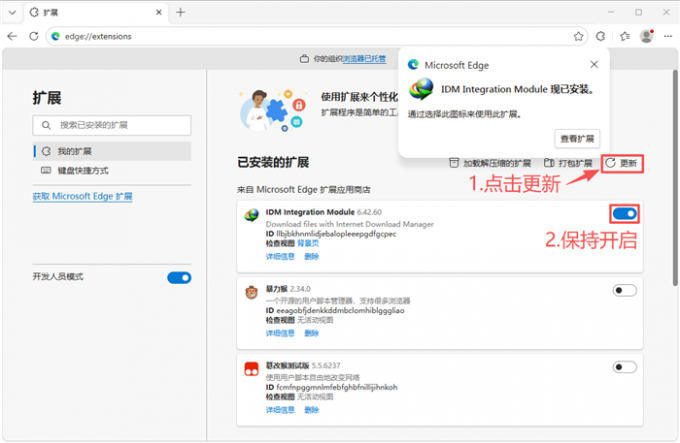Screen dimensions: 680x443
Task: Open a new tab with the plus icon
Action: (180, 13)
